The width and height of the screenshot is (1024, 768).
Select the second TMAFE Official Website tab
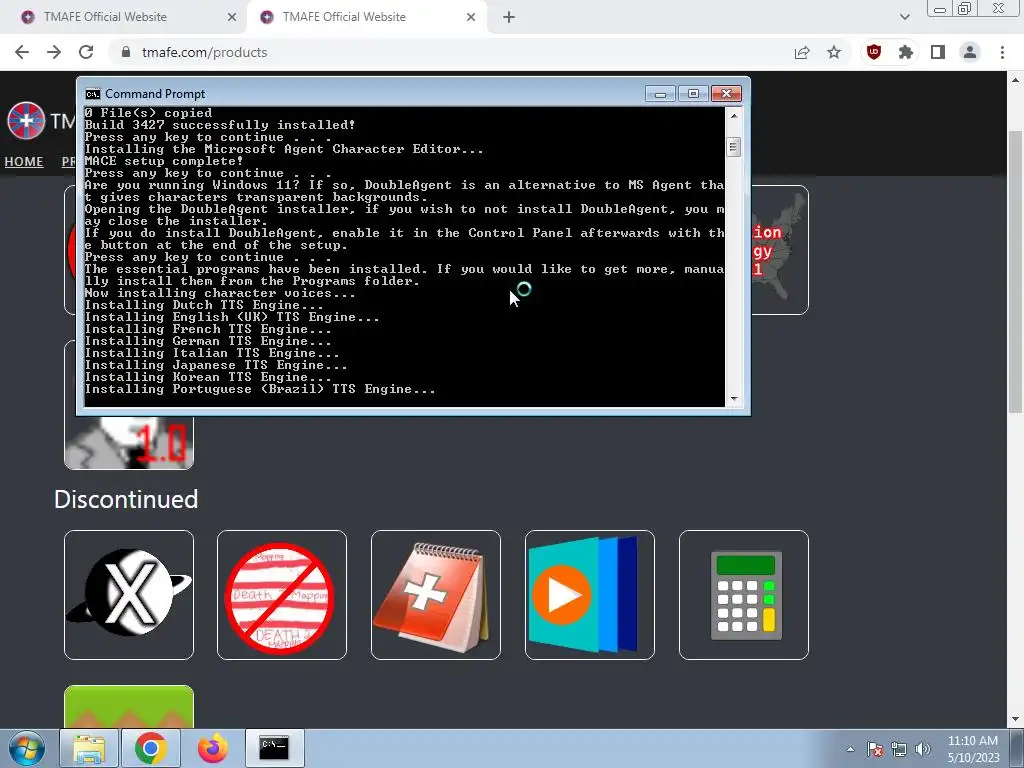click(x=366, y=17)
